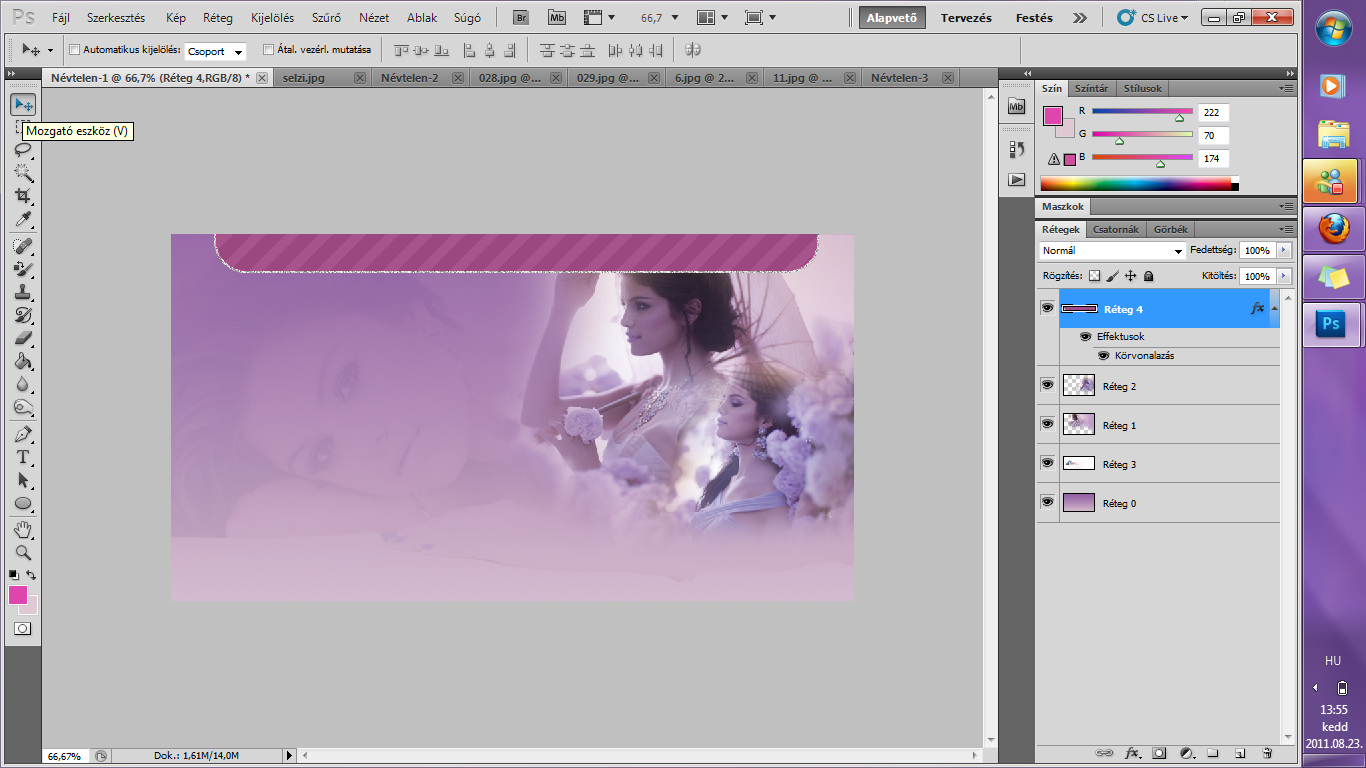
Task: Choose the Horizontal Type tool
Action: tap(22, 457)
